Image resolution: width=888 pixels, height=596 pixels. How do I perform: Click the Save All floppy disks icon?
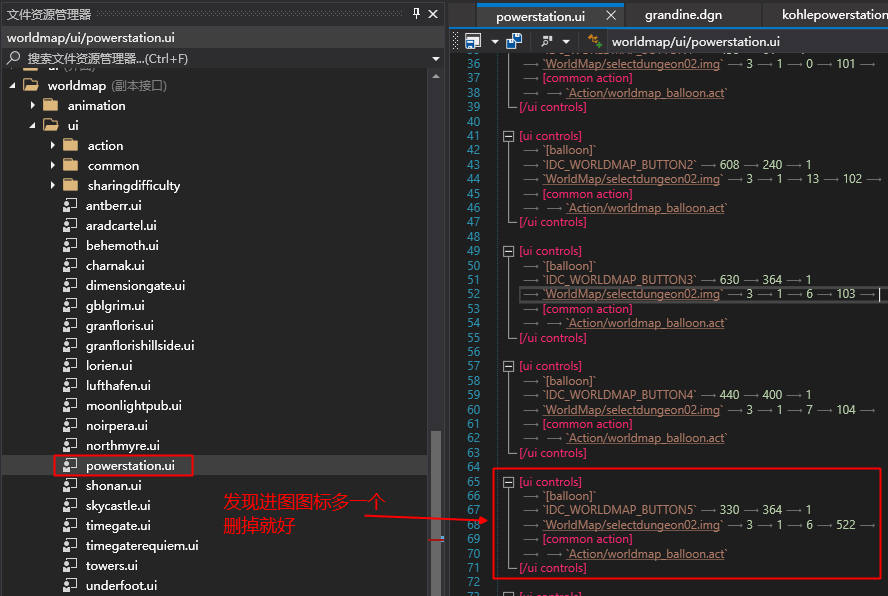point(514,41)
